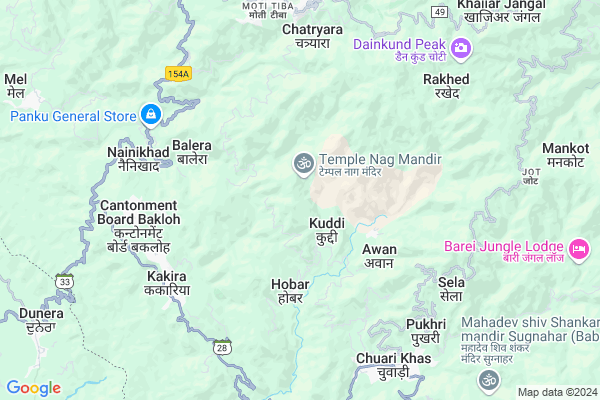Click the Dainkund Peak camera pin
Viewport: 600px width, 400px height.
pyautogui.click(x=461, y=49)
